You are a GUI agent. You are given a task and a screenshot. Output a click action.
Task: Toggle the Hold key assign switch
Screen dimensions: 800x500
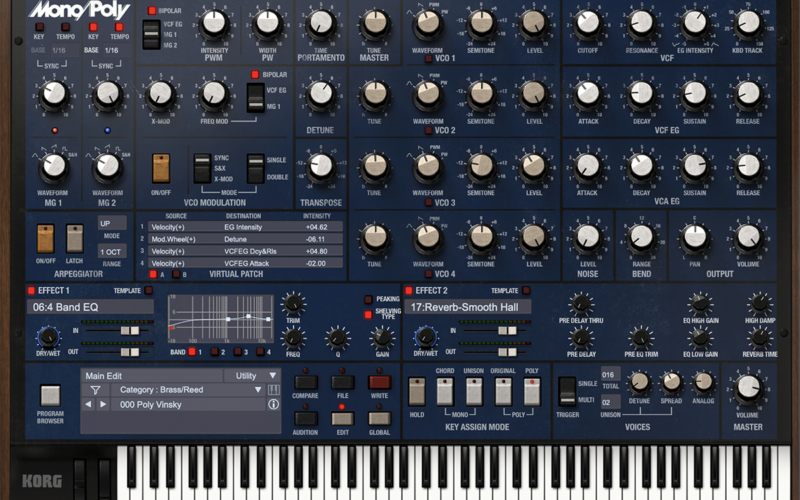(417, 392)
